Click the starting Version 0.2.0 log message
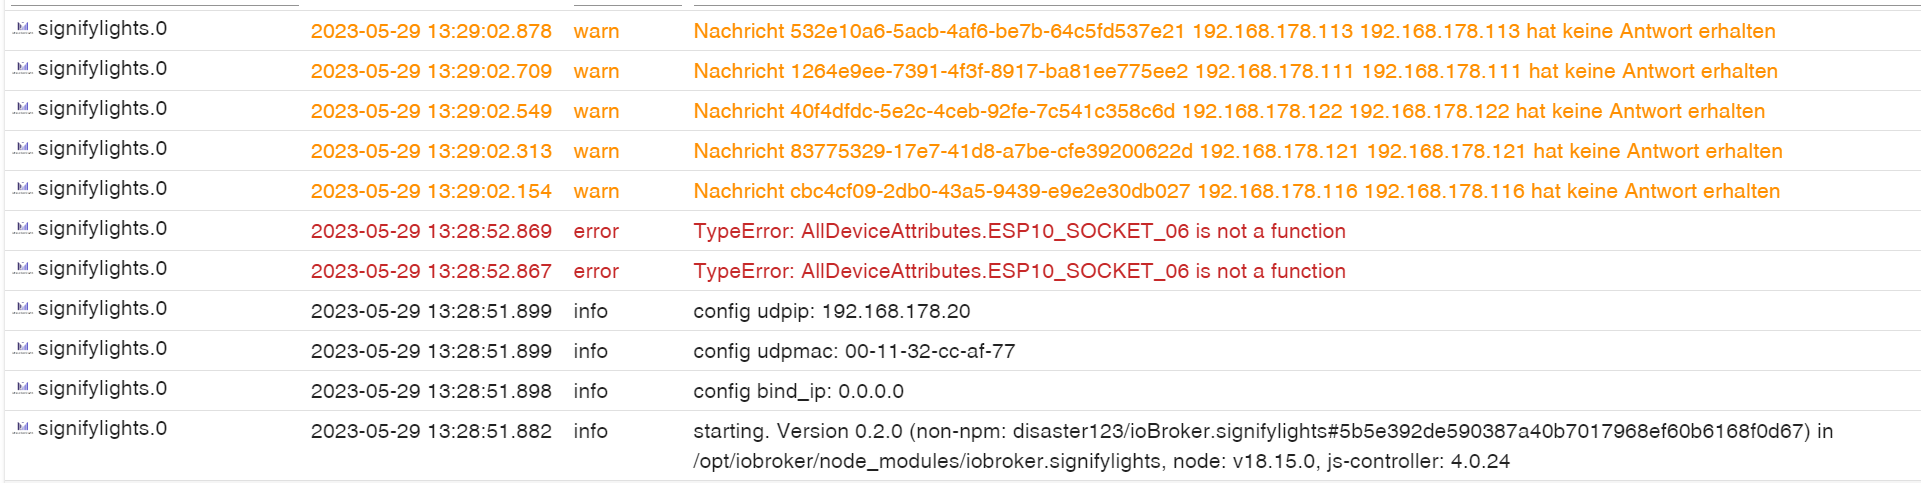 [x=1263, y=446]
